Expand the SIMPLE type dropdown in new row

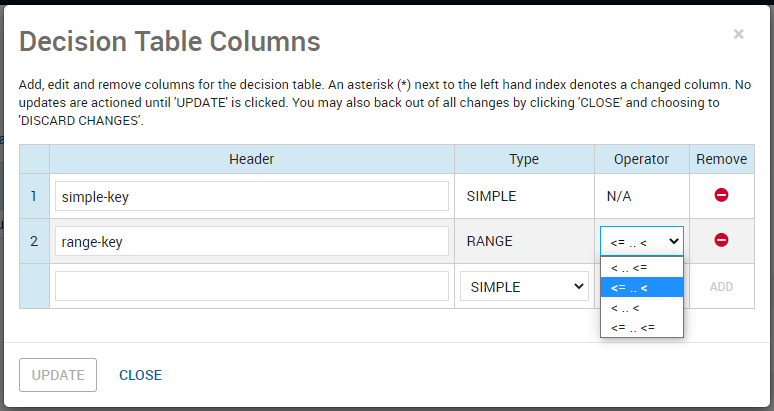tap(523, 287)
